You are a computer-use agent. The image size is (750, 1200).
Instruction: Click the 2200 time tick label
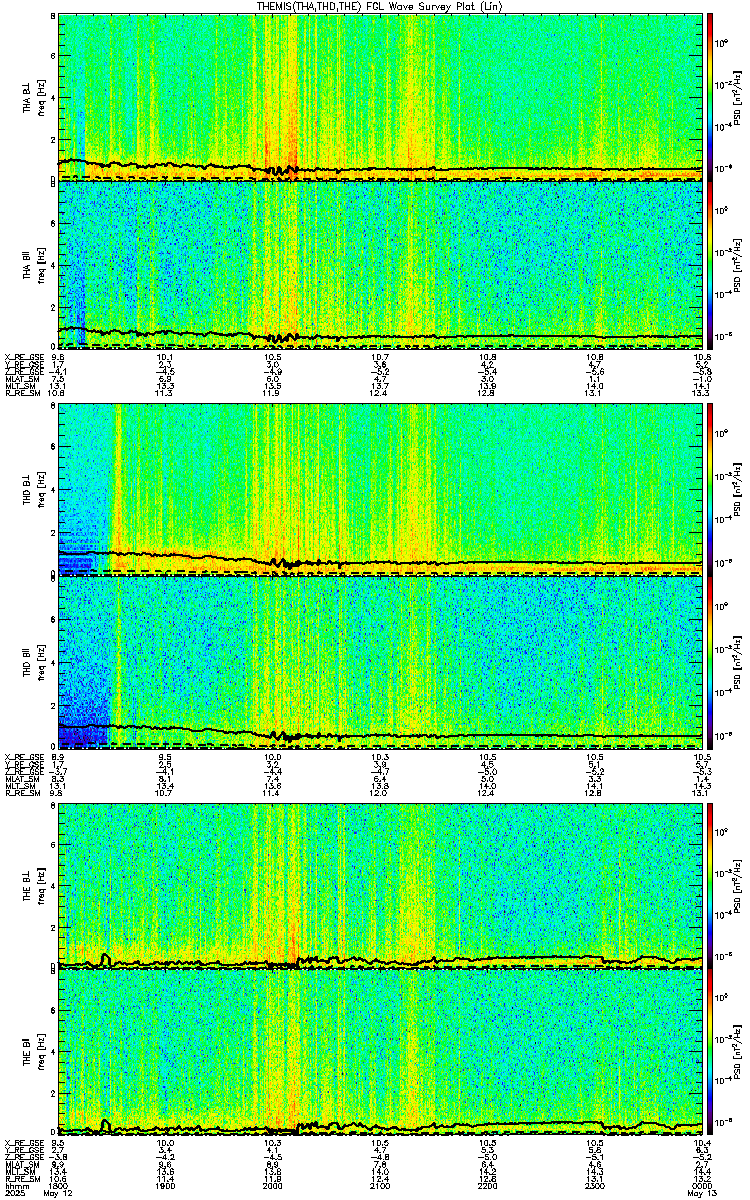[x=488, y=1186]
